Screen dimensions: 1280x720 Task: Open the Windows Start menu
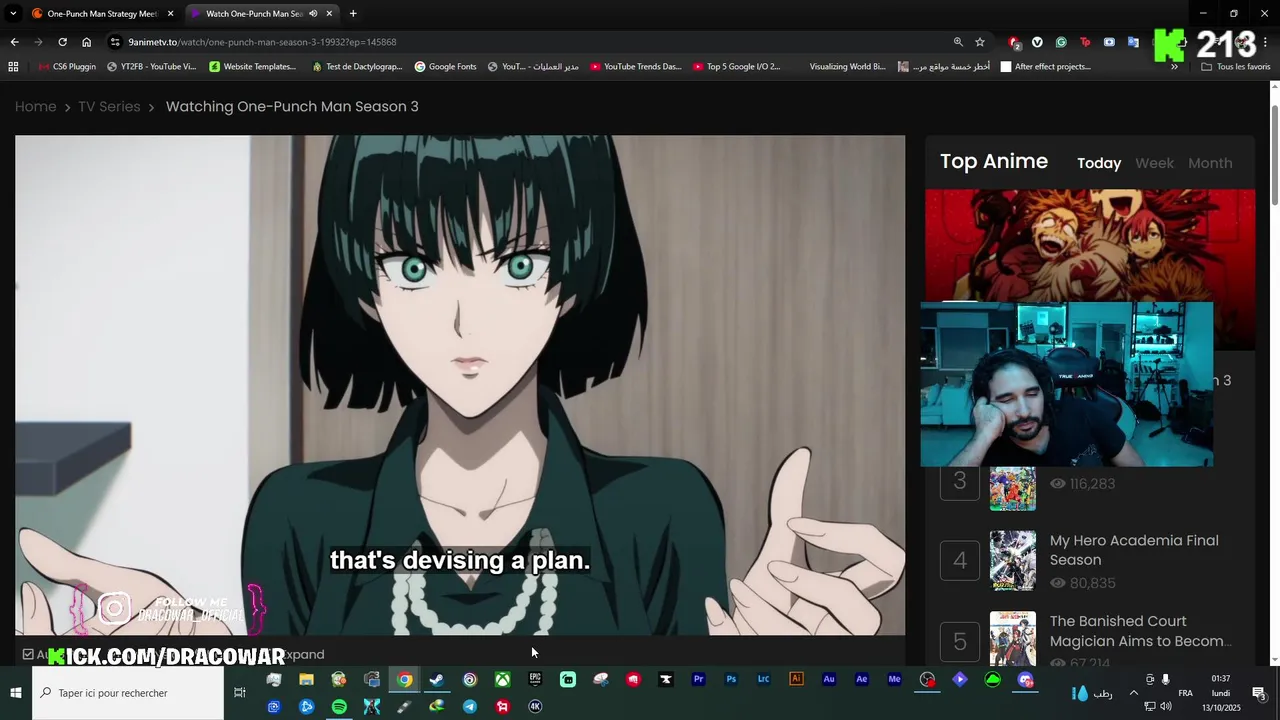pos(16,693)
